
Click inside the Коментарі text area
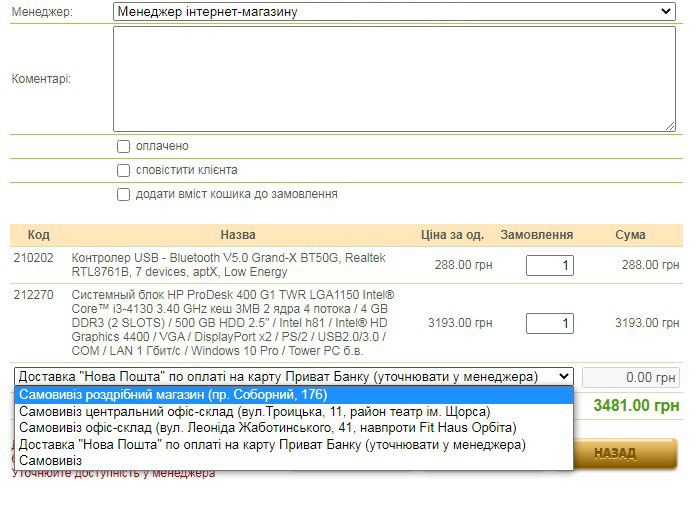coord(394,78)
